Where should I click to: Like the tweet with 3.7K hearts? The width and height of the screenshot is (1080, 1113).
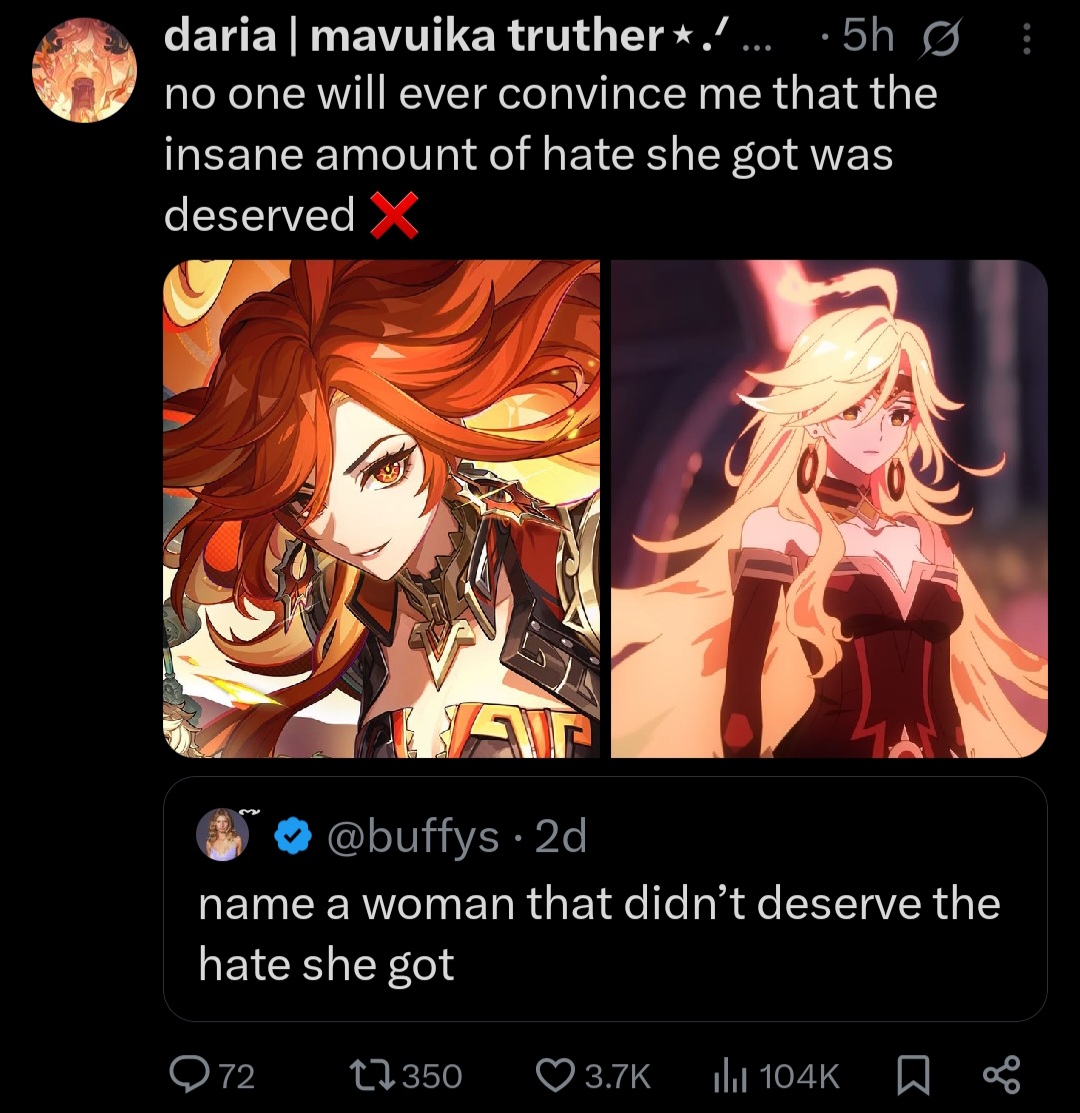[556, 1074]
